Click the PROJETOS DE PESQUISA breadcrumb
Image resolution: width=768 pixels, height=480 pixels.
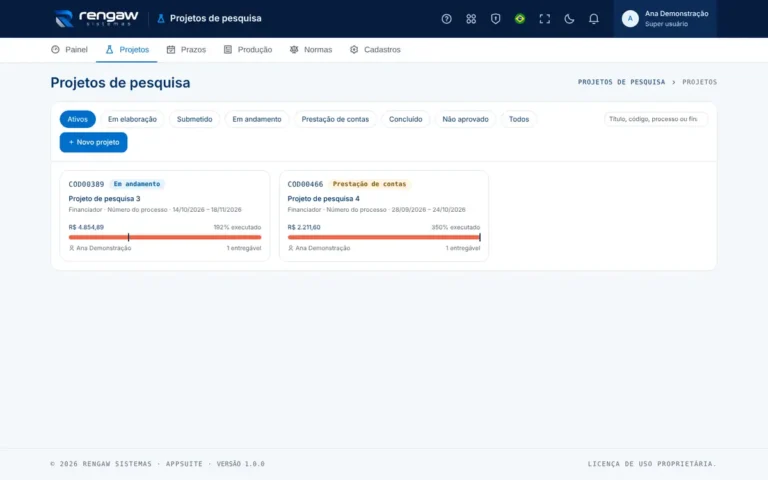[622, 82]
